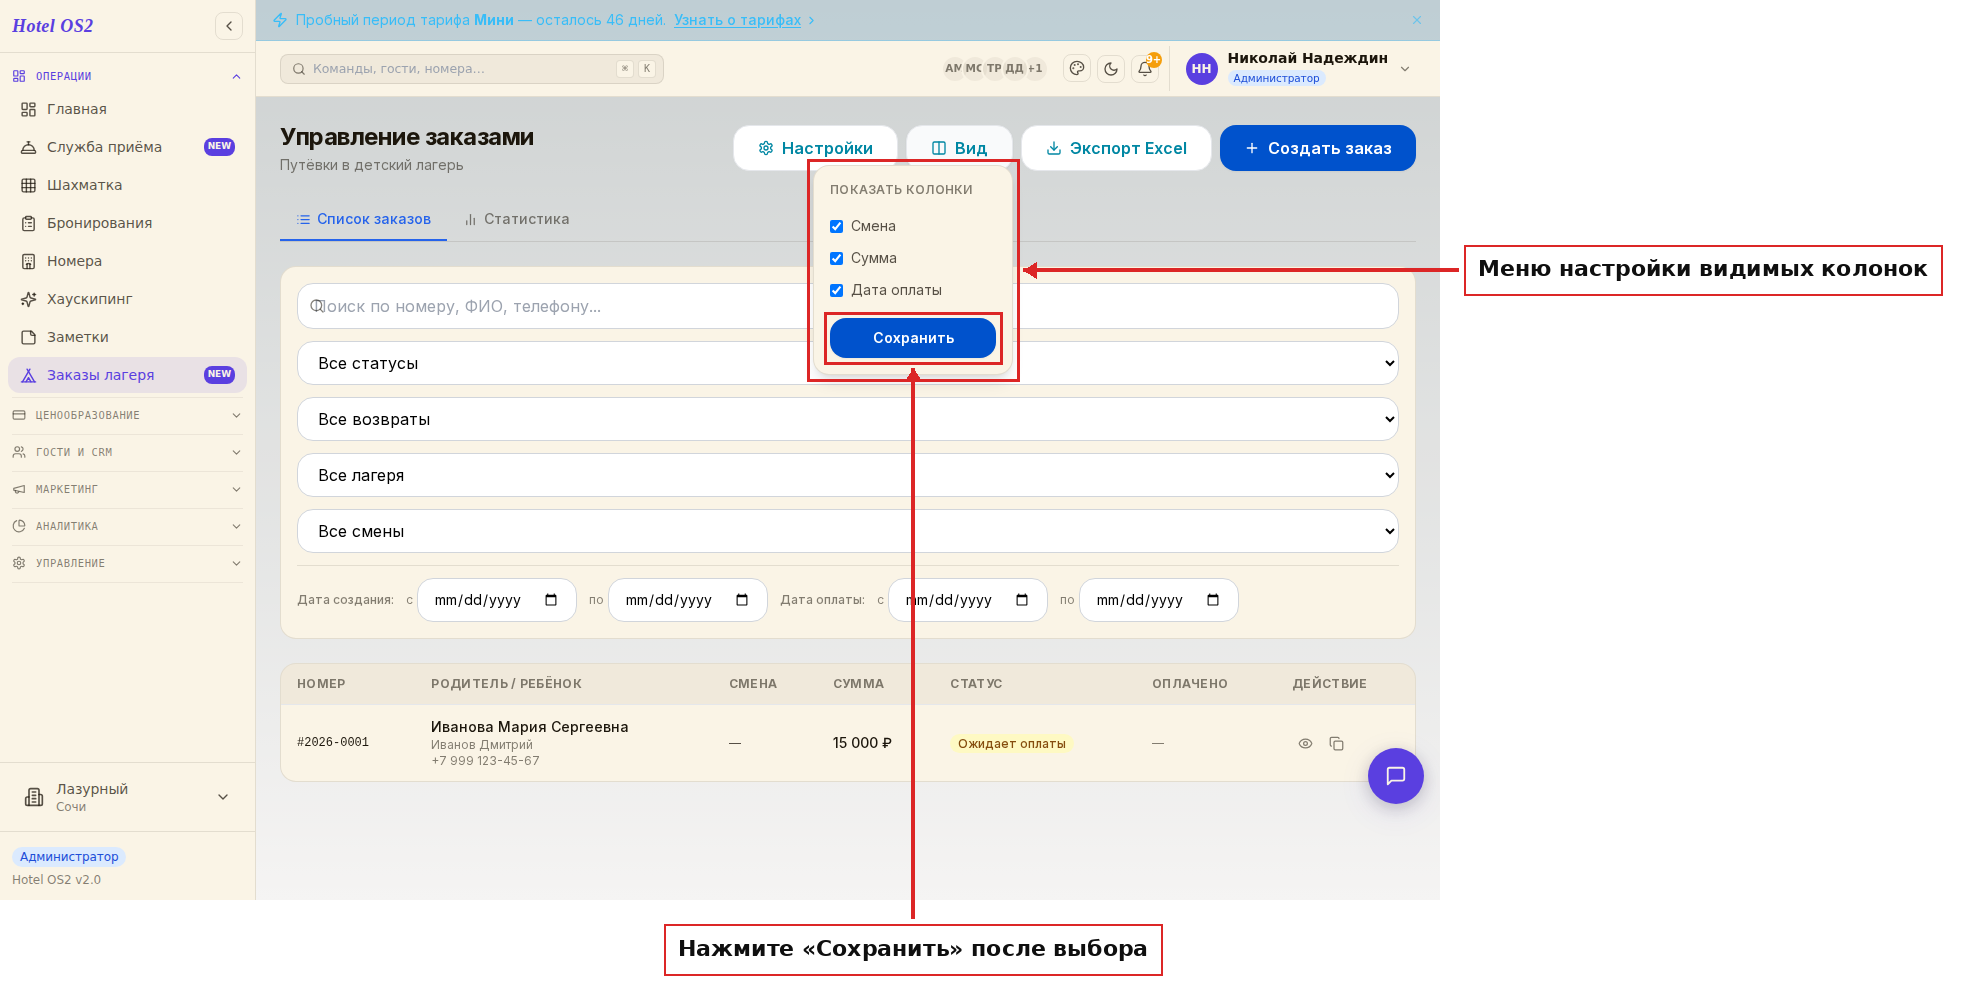Viewport: 1966px width, 999px height.
Task: Click the Сохранить button
Action: coord(913,338)
